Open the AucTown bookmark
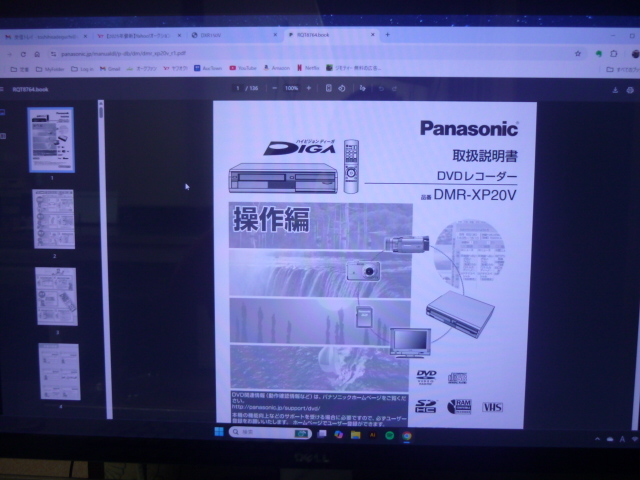Screen dimensions: 640x480 pos(208,68)
